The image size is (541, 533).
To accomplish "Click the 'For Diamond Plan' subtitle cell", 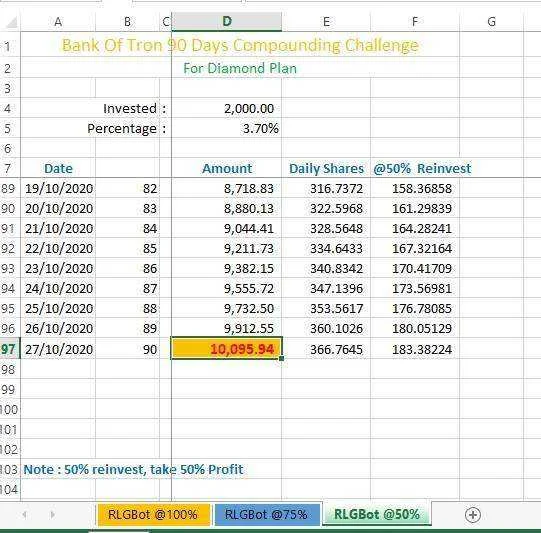I will pos(240,68).
